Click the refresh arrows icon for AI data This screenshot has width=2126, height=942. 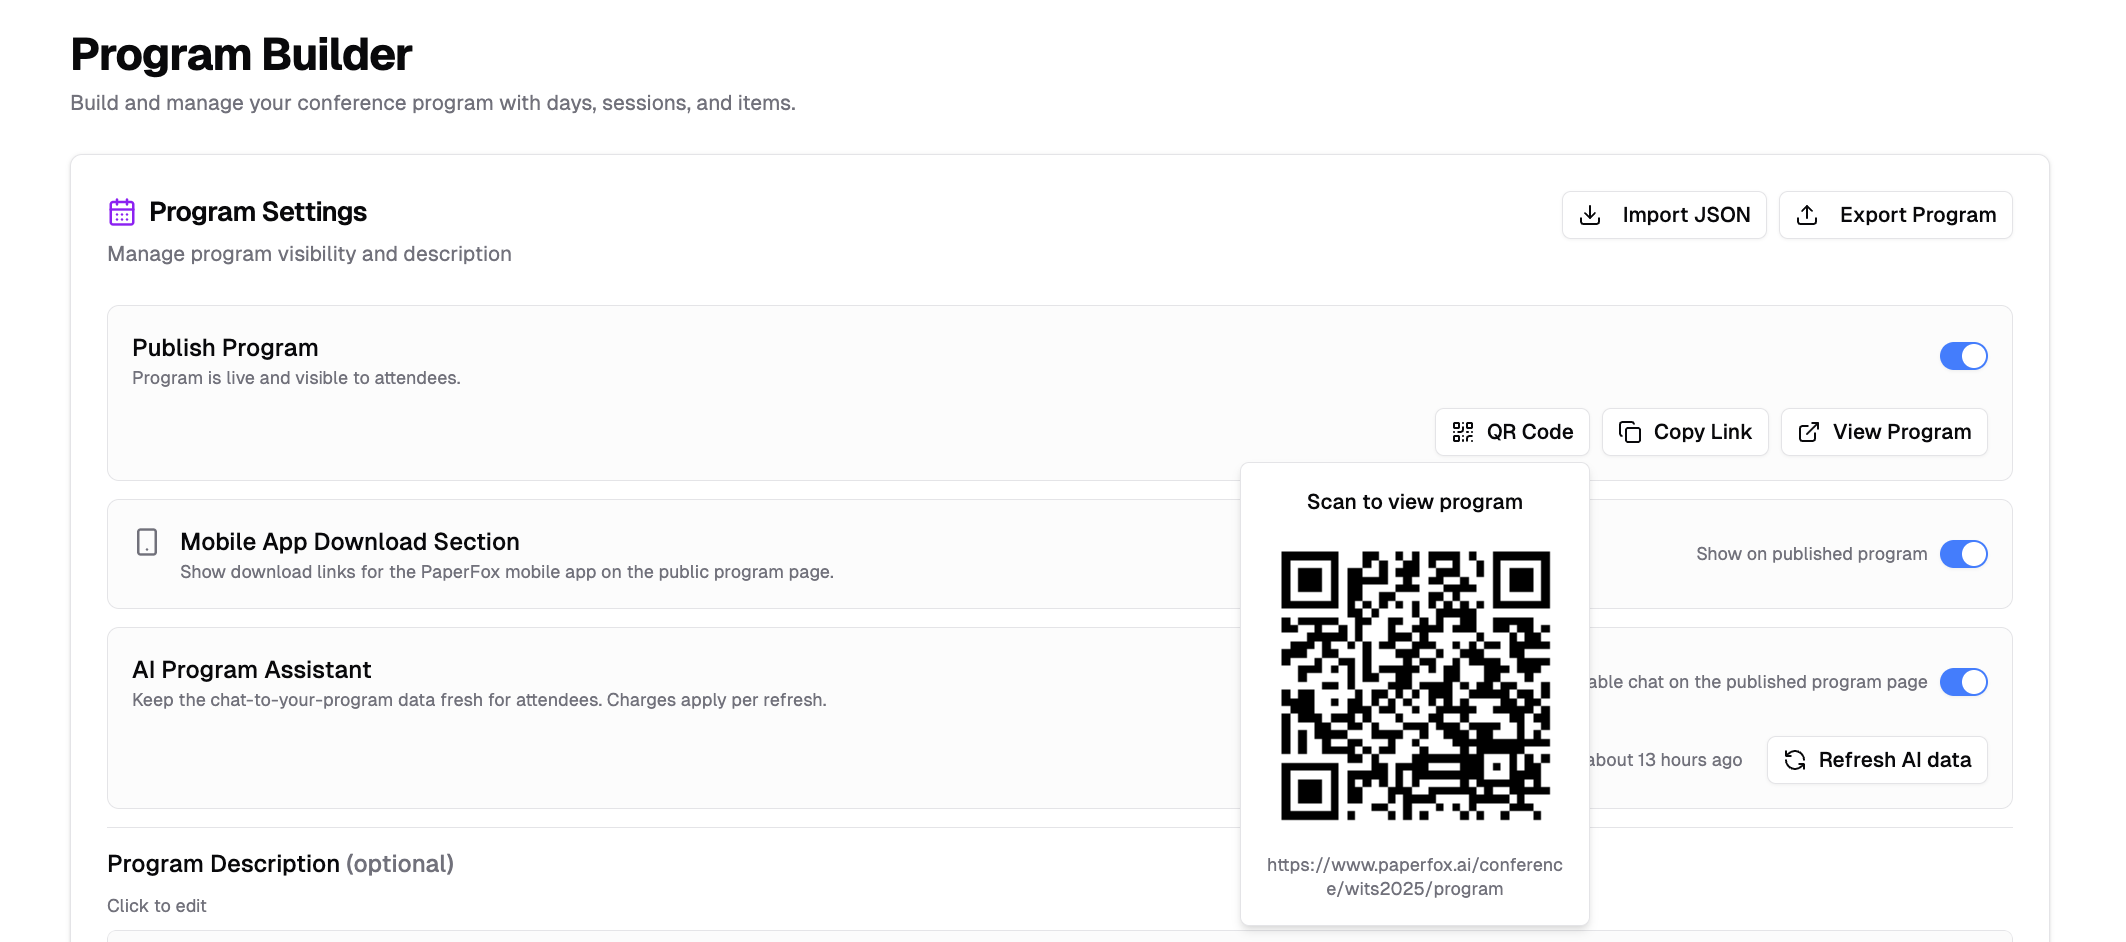[x=1795, y=760]
